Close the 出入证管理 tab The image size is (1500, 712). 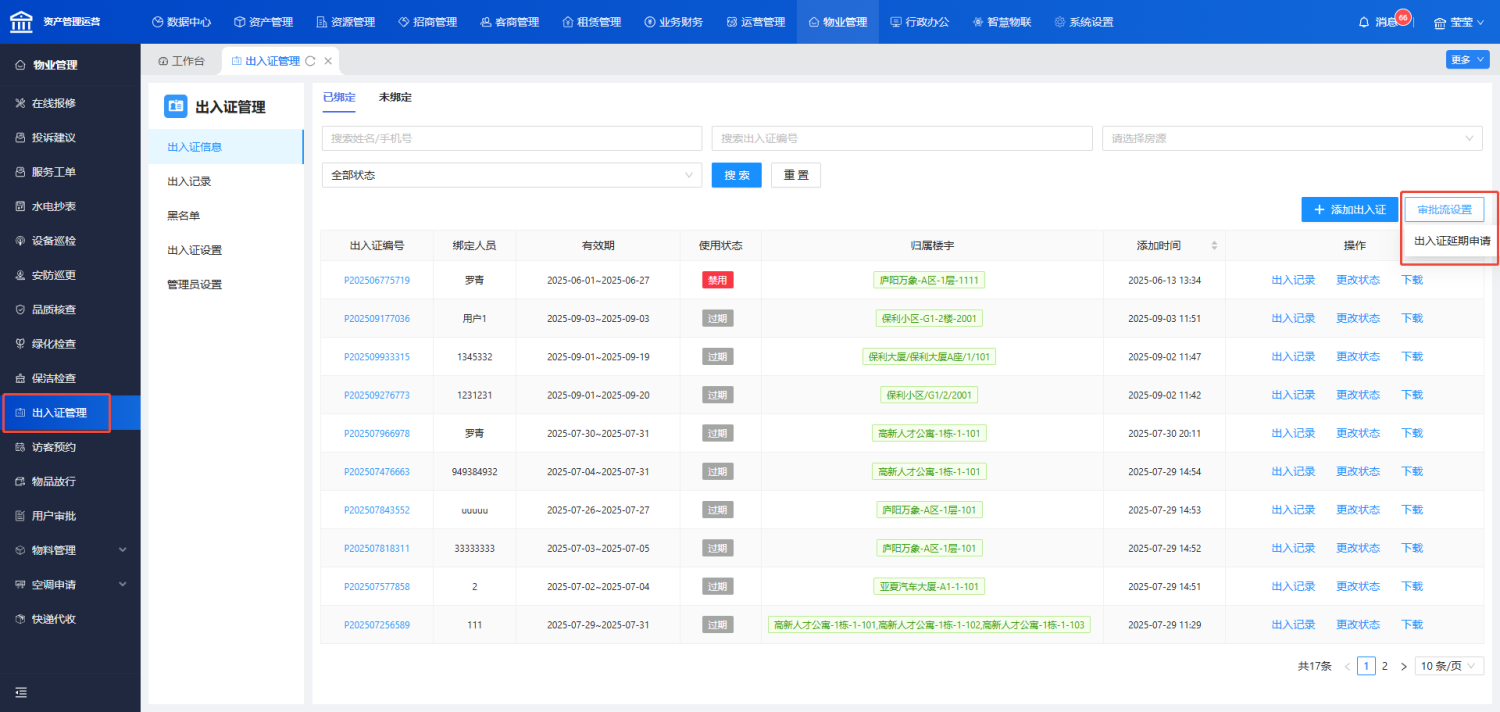tap(328, 61)
